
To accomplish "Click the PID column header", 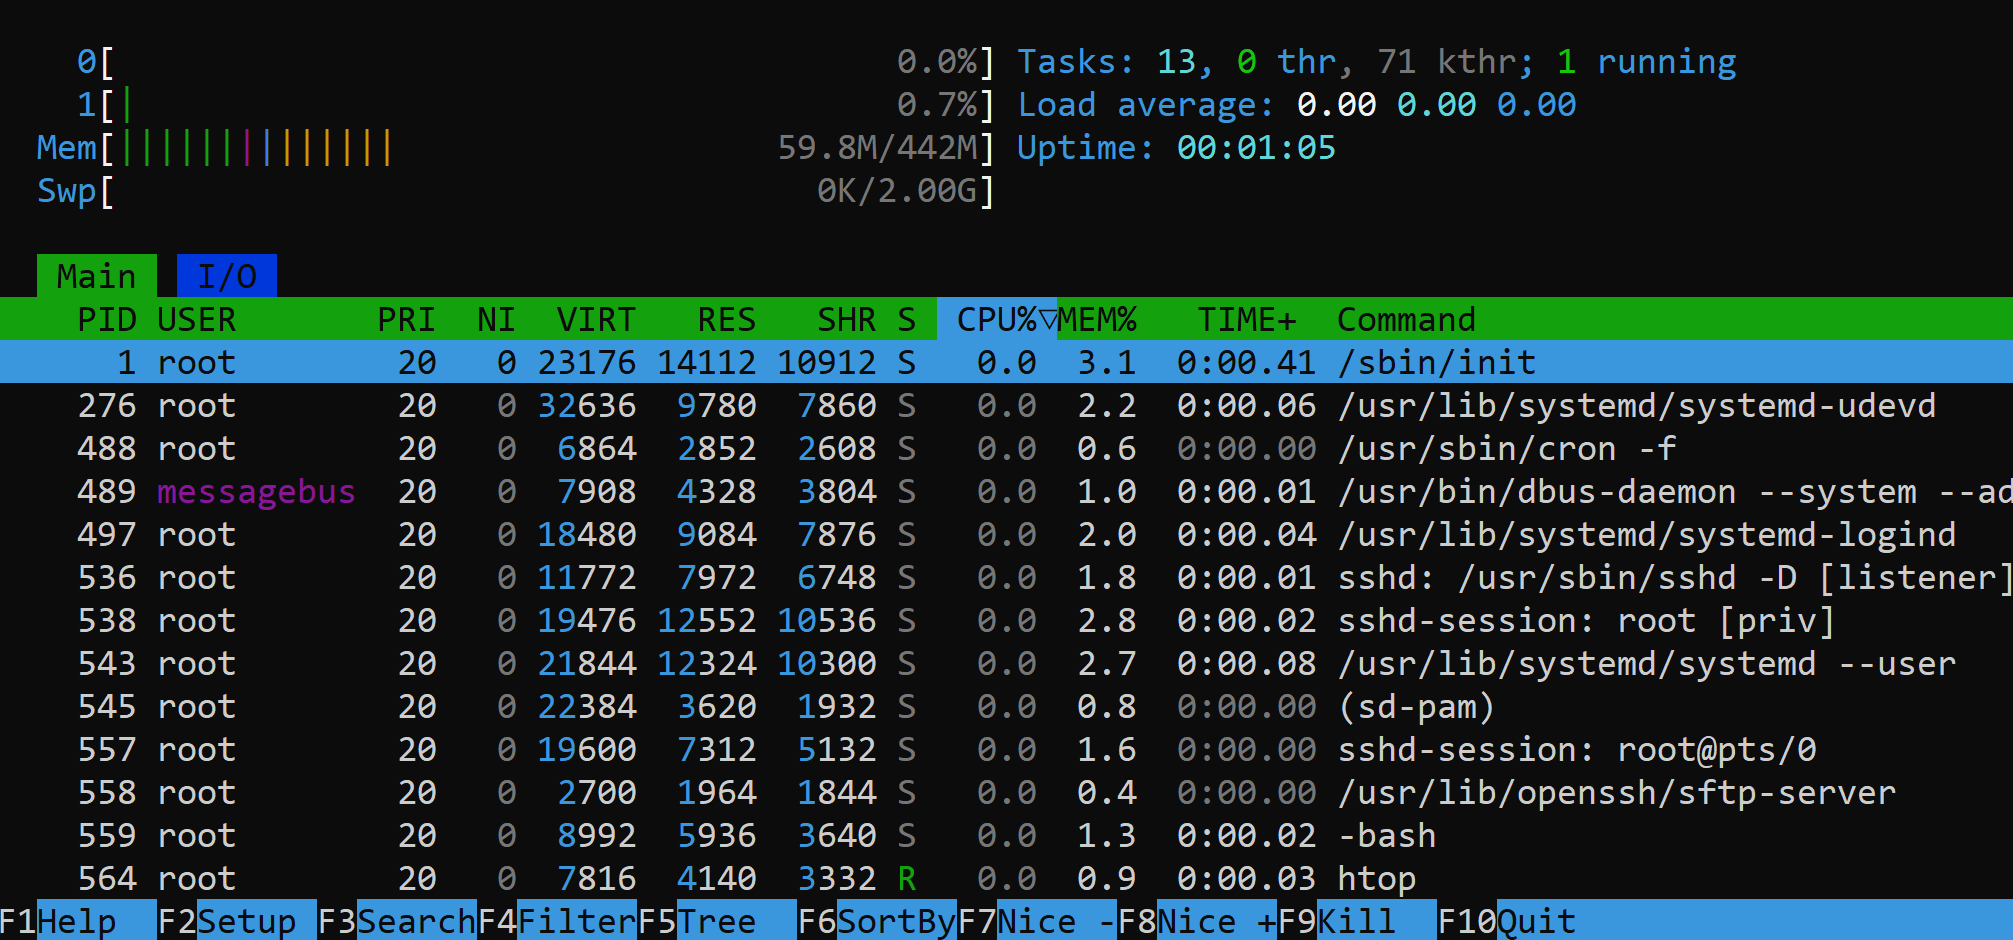I will pos(106,319).
